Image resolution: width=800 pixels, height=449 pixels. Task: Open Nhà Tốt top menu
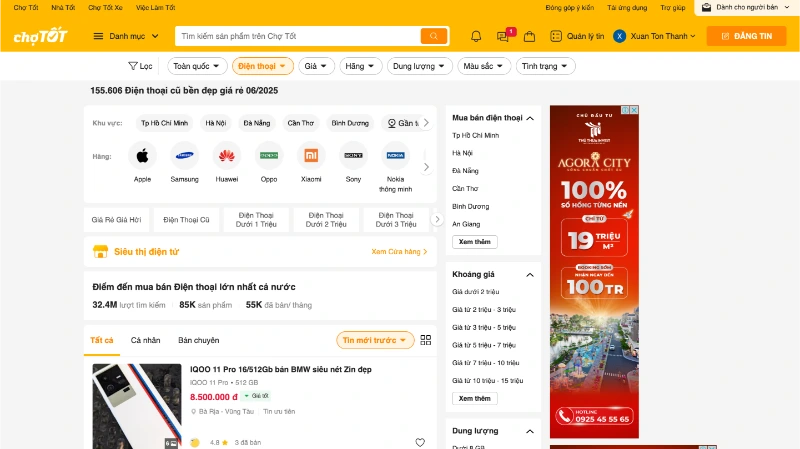63,8
